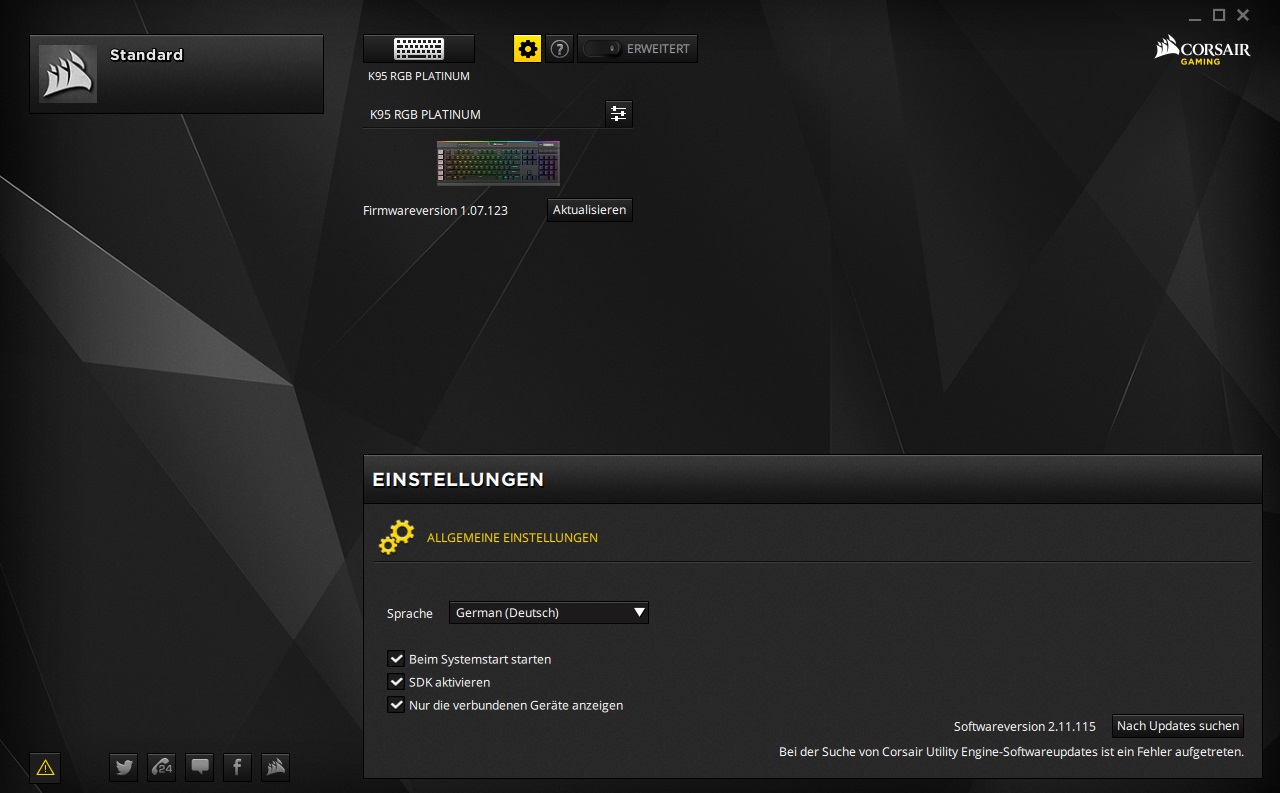Click the warning triangle icon bottom left
This screenshot has height=793, width=1280.
[44, 767]
